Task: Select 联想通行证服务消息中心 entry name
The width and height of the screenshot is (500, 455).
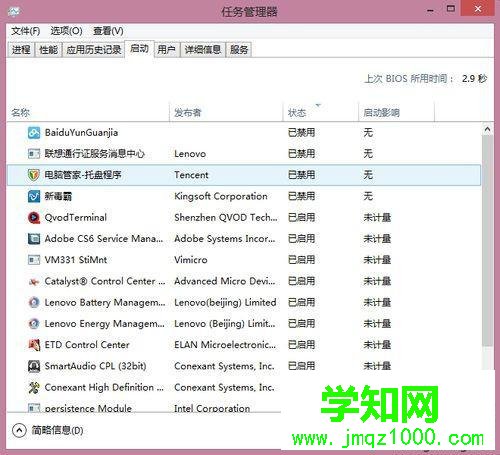Action: click(95, 154)
